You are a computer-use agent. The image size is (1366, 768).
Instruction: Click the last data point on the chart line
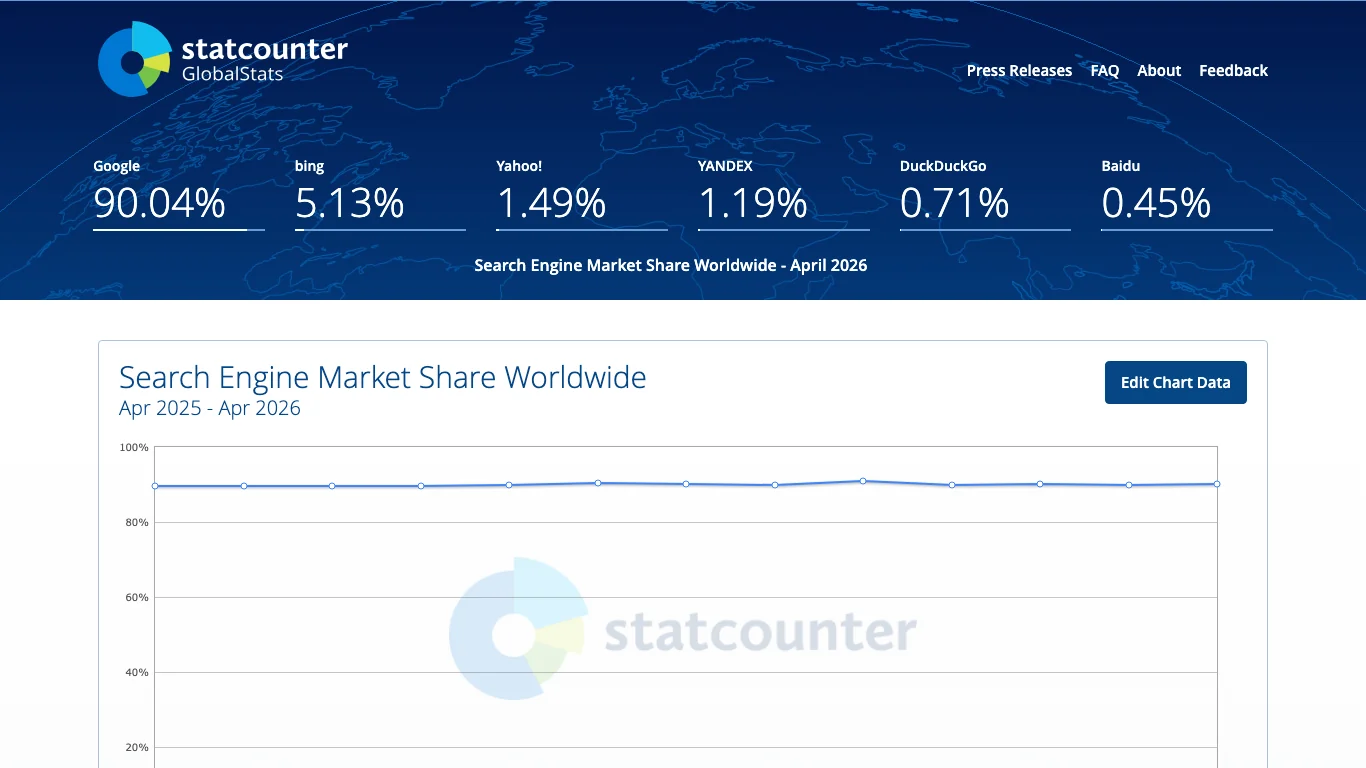[1217, 484]
